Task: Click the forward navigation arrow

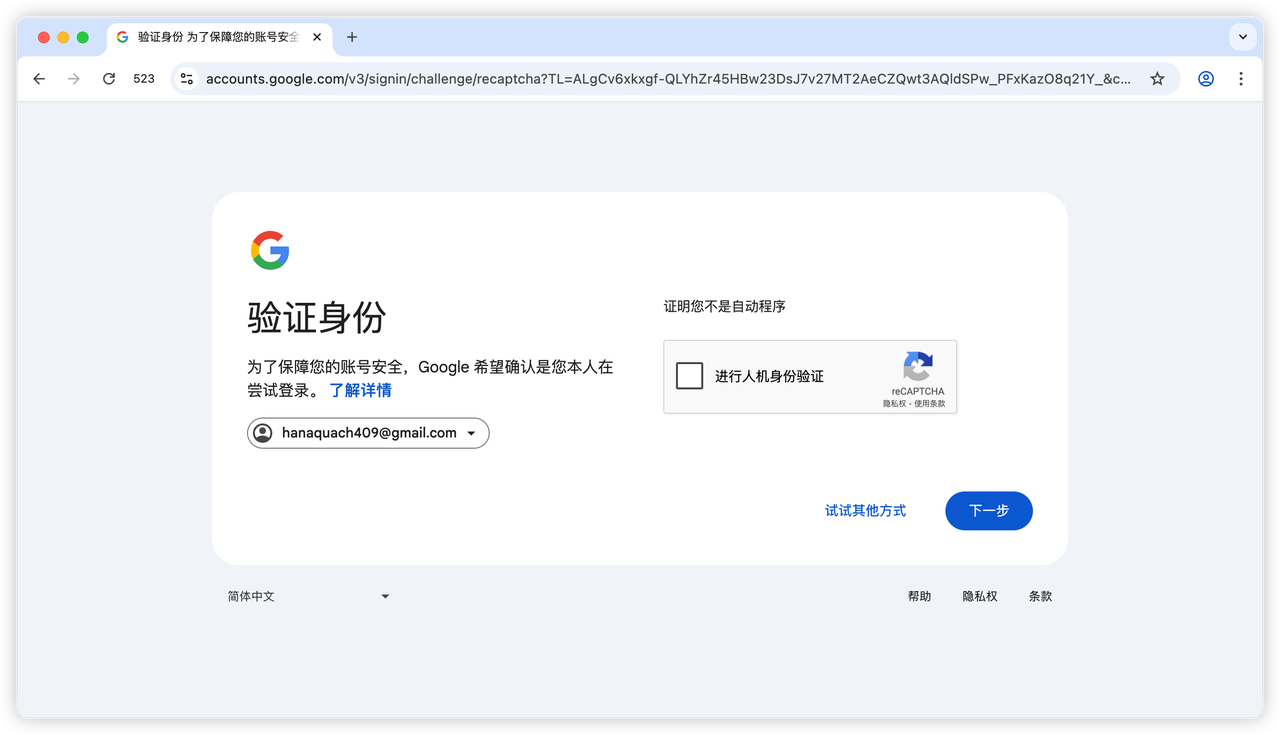Action: pos(73,79)
